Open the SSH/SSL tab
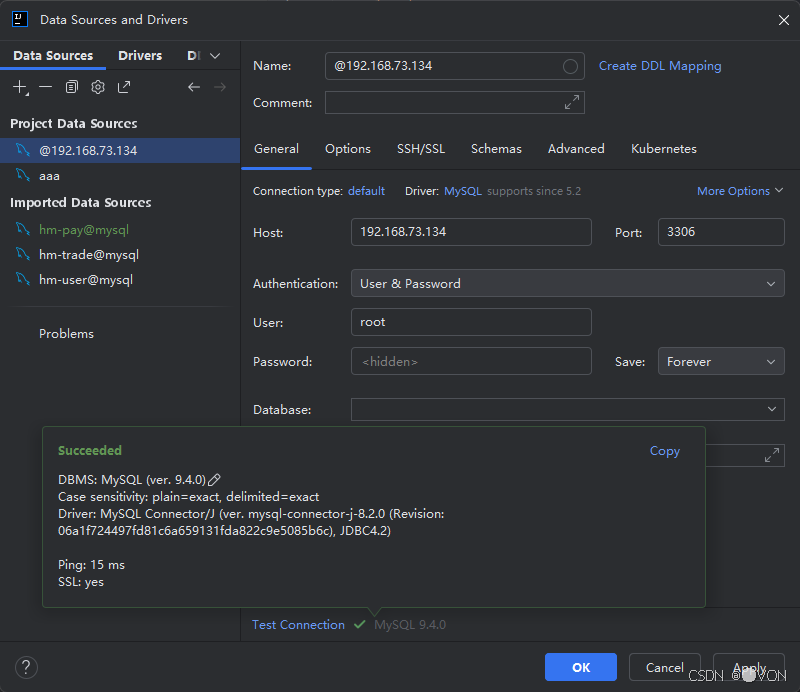Image resolution: width=800 pixels, height=692 pixels. pyautogui.click(x=421, y=149)
